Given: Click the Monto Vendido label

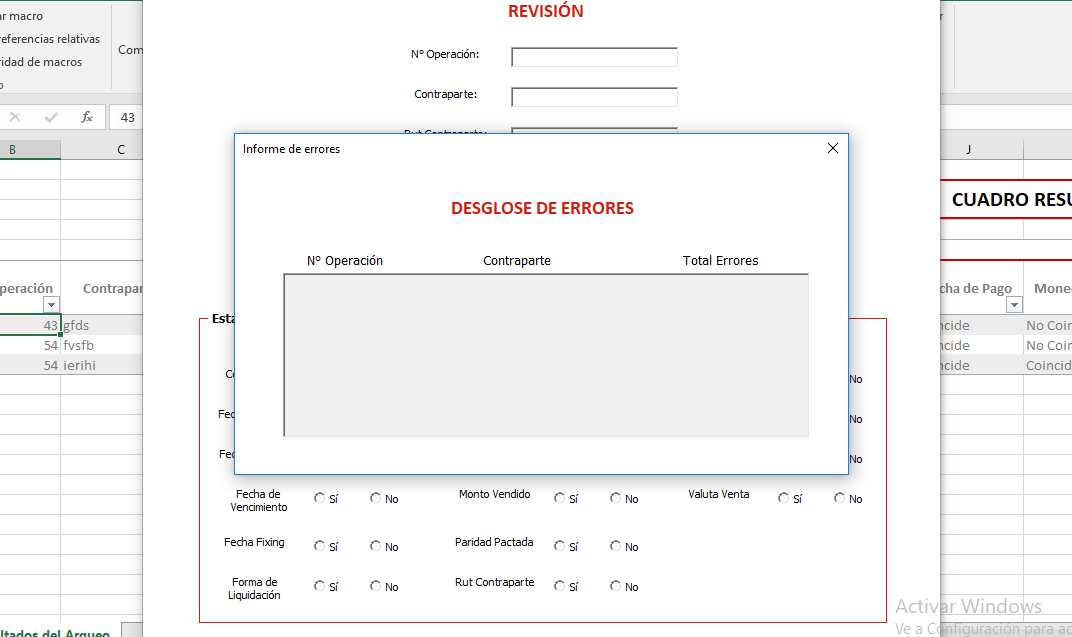Looking at the screenshot, I should click(494, 494).
